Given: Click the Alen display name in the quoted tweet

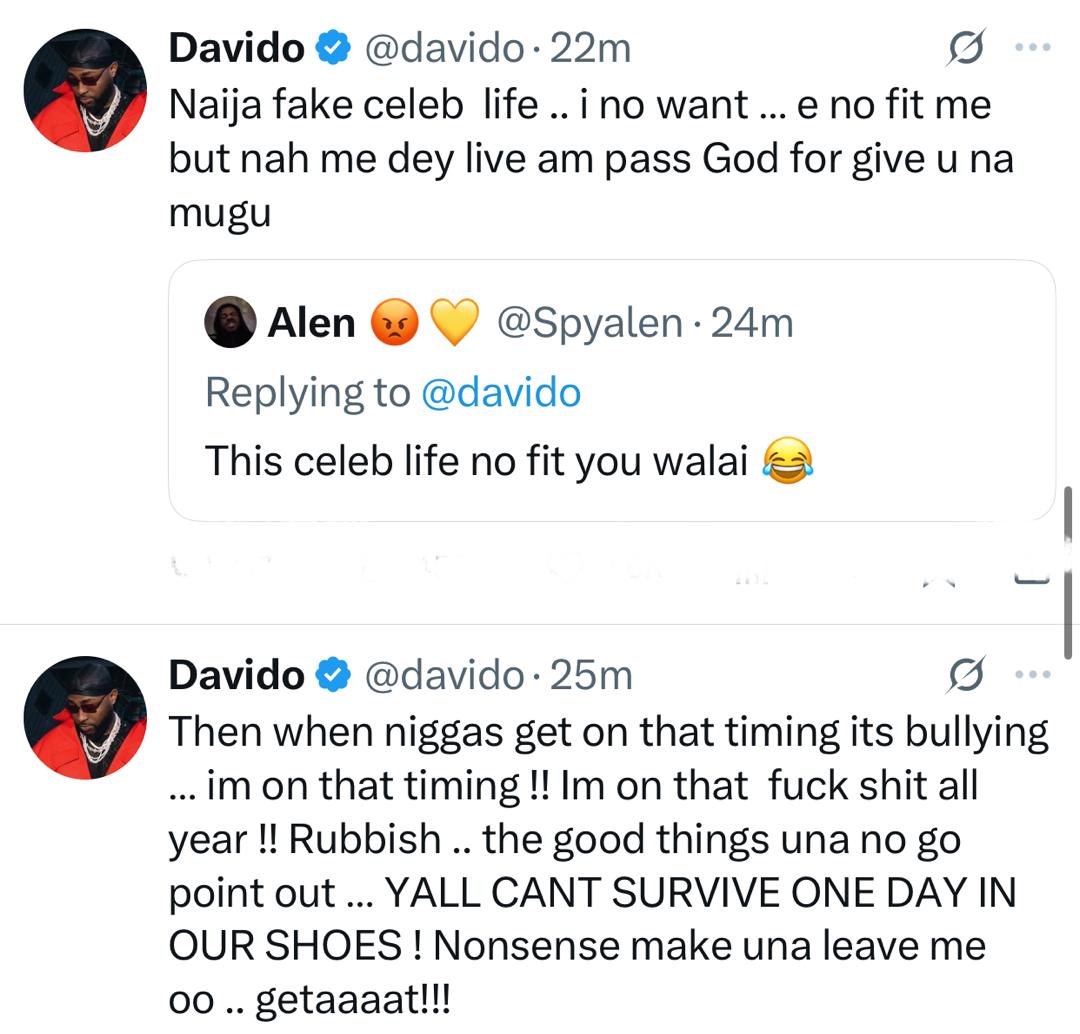Looking at the screenshot, I should 311,323.
